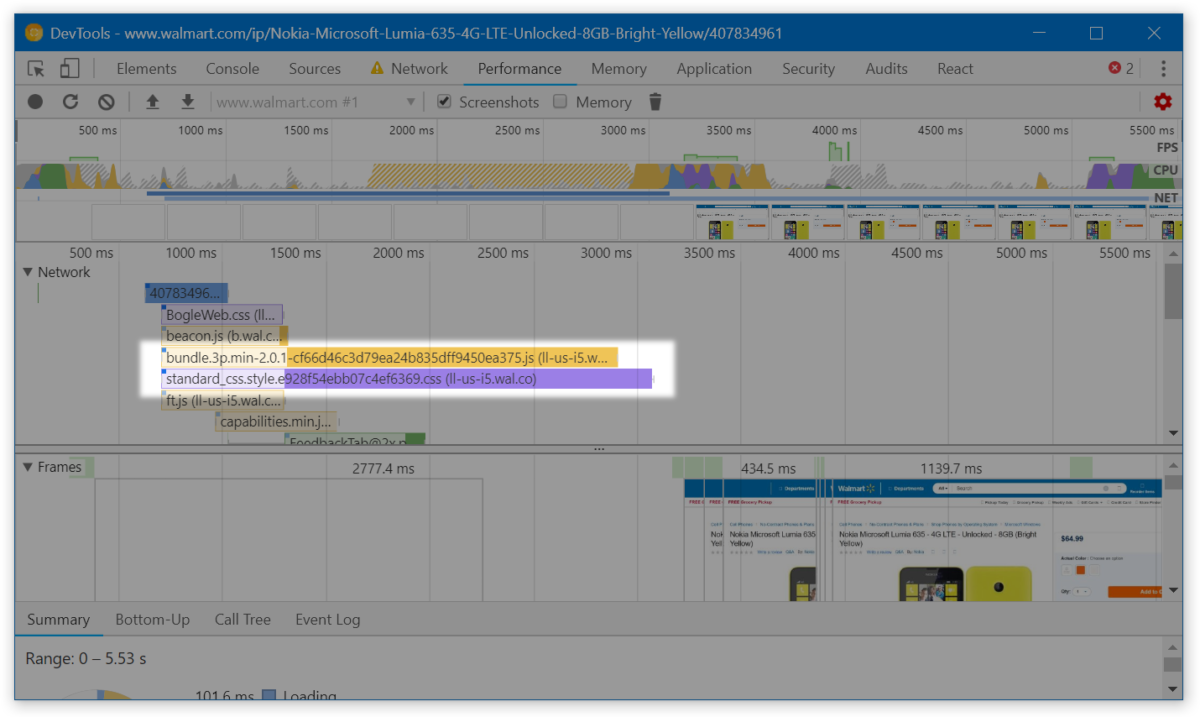Switch to the Memory panel tab

(618, 68)
